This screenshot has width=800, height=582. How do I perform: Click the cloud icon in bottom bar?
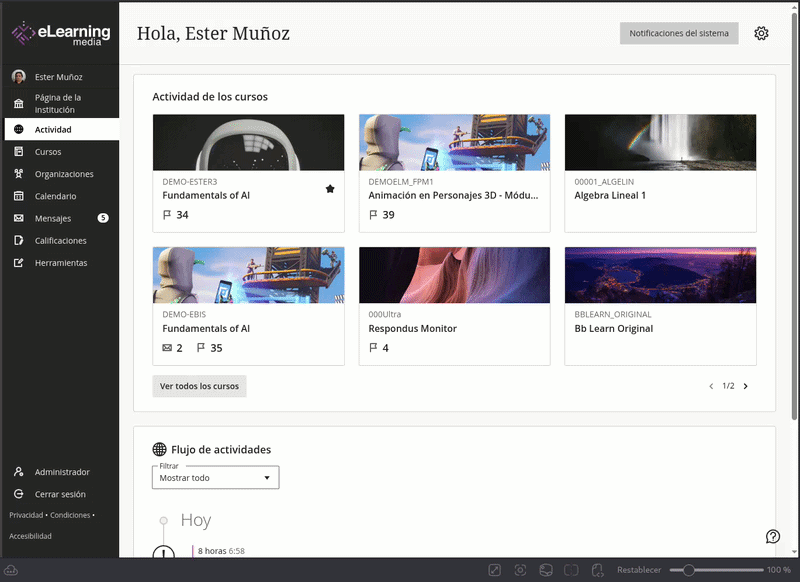[x=11, y=570]
